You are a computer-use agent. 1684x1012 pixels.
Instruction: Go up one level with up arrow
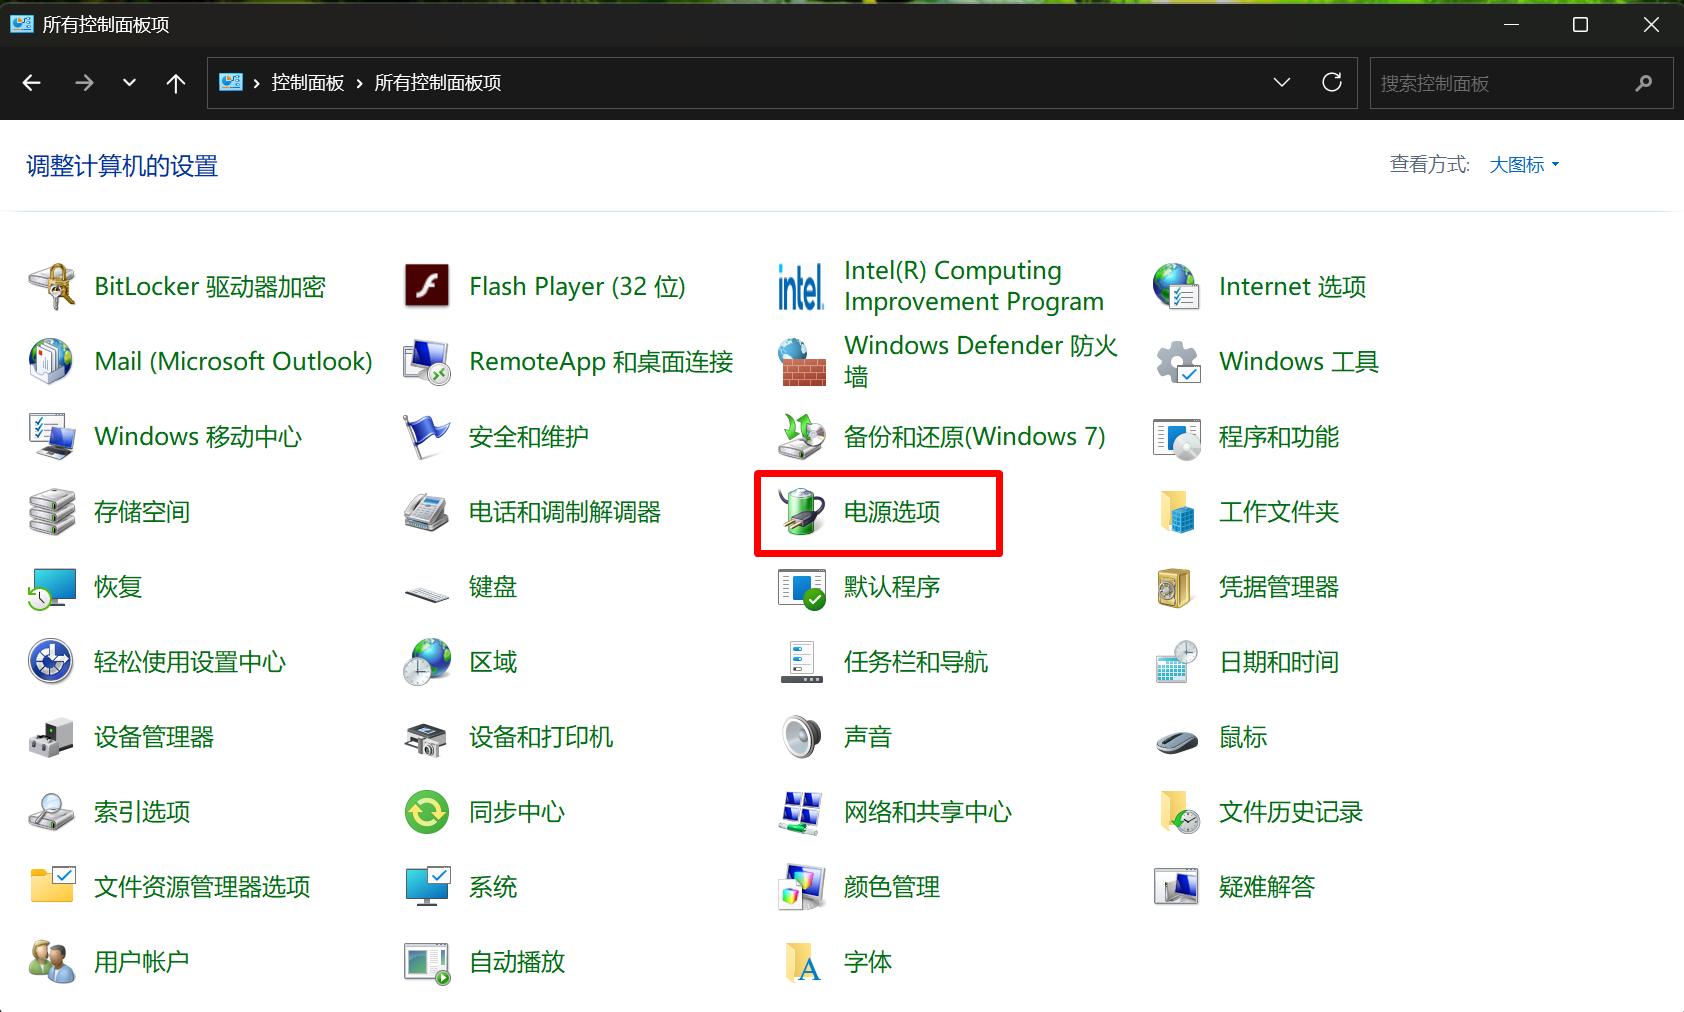pyautogui.click(x=176, y=83)
